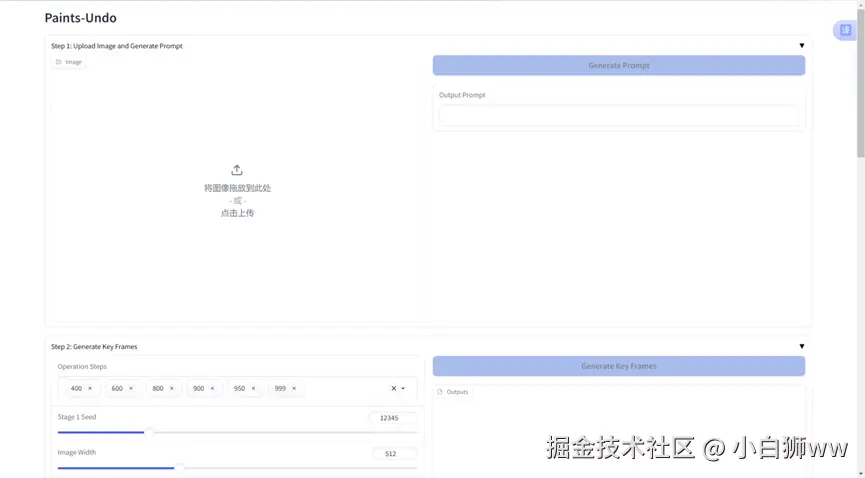Remove the 950 operation step chip
The width and height of the screenshot is (865, 478).
coord(253,389)
